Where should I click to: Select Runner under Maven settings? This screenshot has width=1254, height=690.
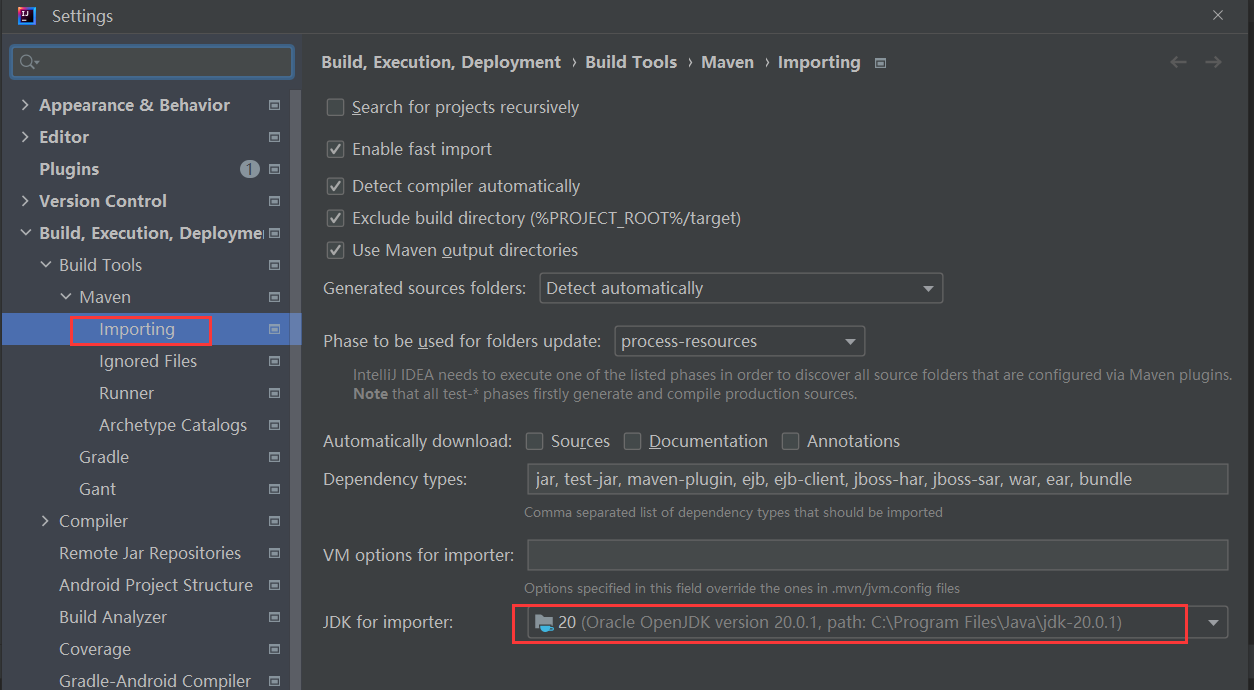pos(126,393)
